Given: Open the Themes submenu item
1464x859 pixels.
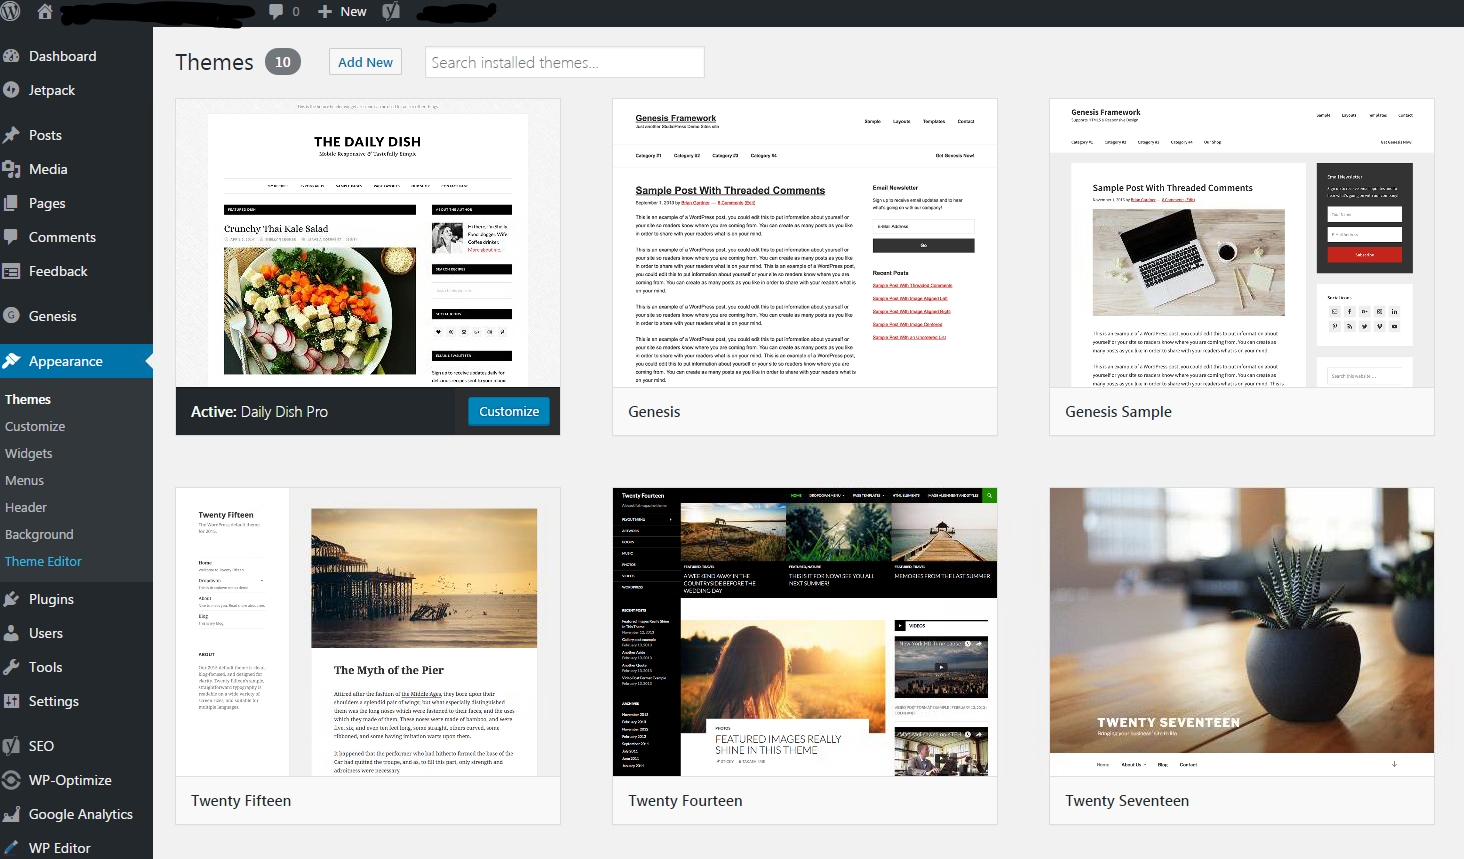Looking at the screenshot, I should (x=28, y=399).
